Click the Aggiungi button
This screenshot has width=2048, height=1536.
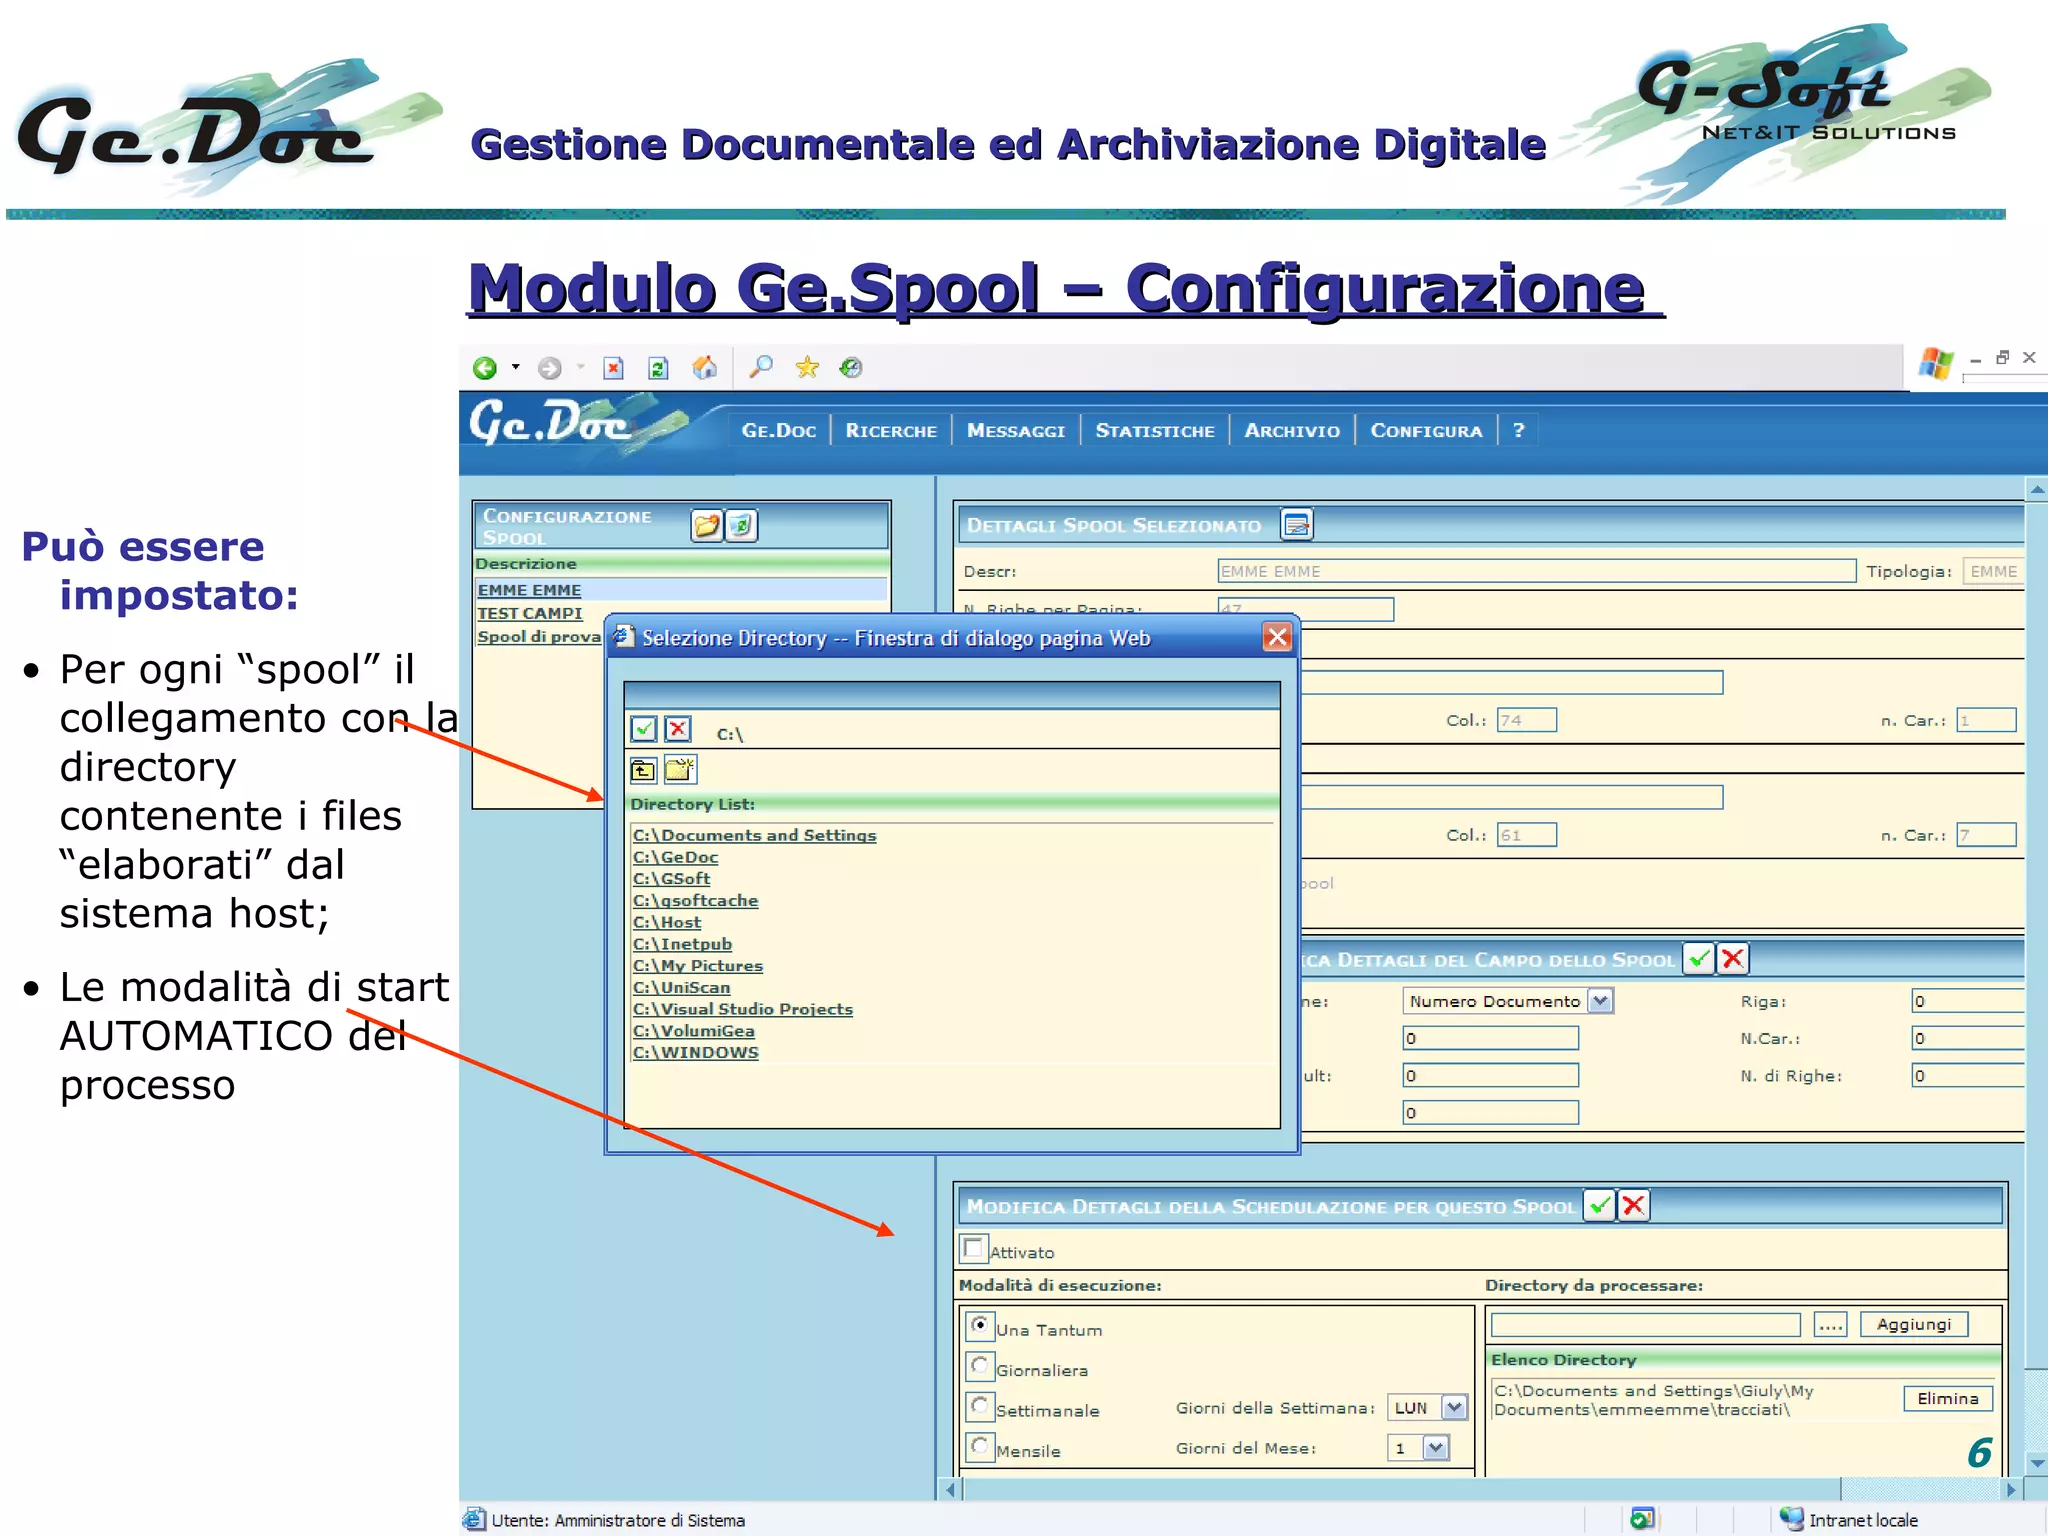1913,1324
